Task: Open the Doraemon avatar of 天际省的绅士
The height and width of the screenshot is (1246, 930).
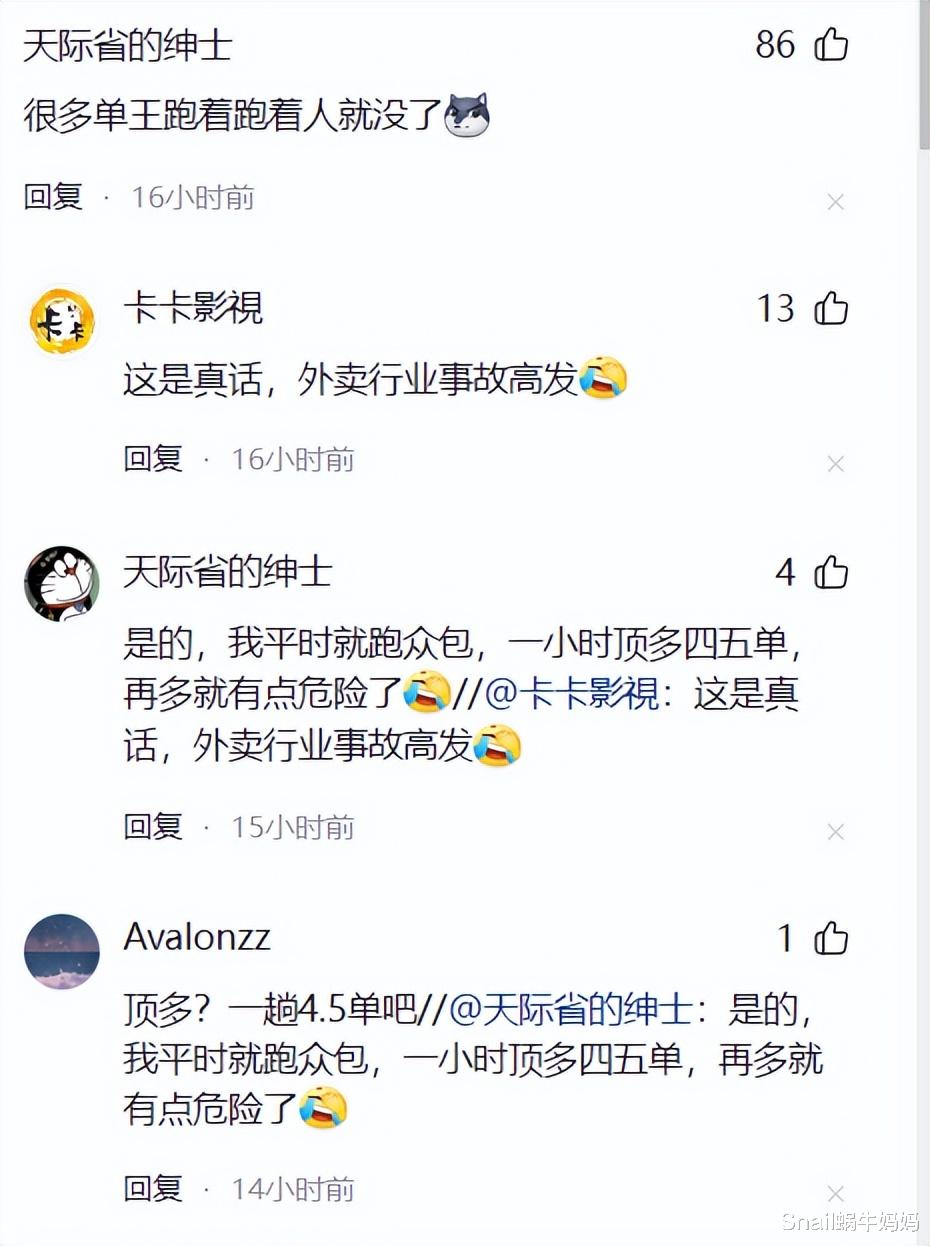Action: coord(62,584)
